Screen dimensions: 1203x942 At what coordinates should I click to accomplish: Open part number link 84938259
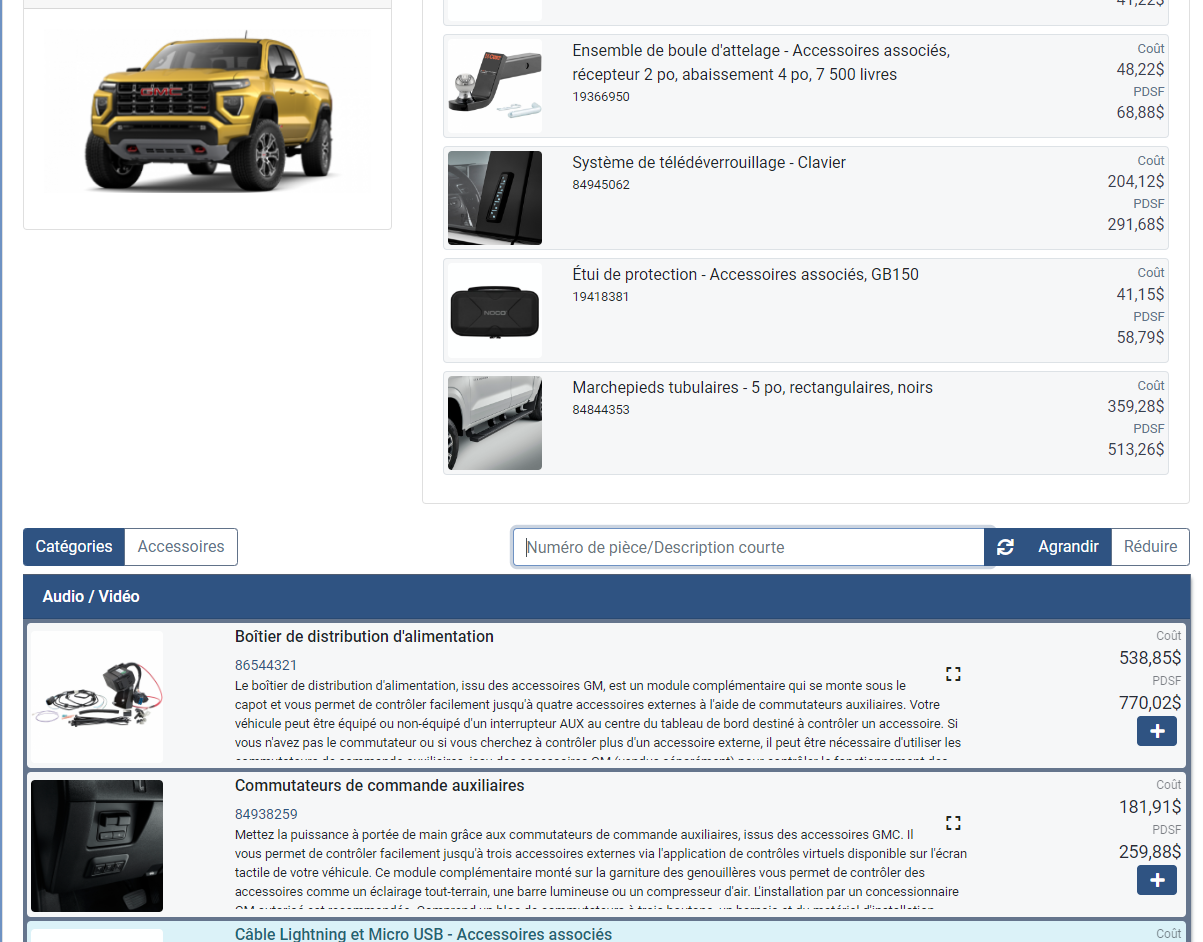coord(266,814)
